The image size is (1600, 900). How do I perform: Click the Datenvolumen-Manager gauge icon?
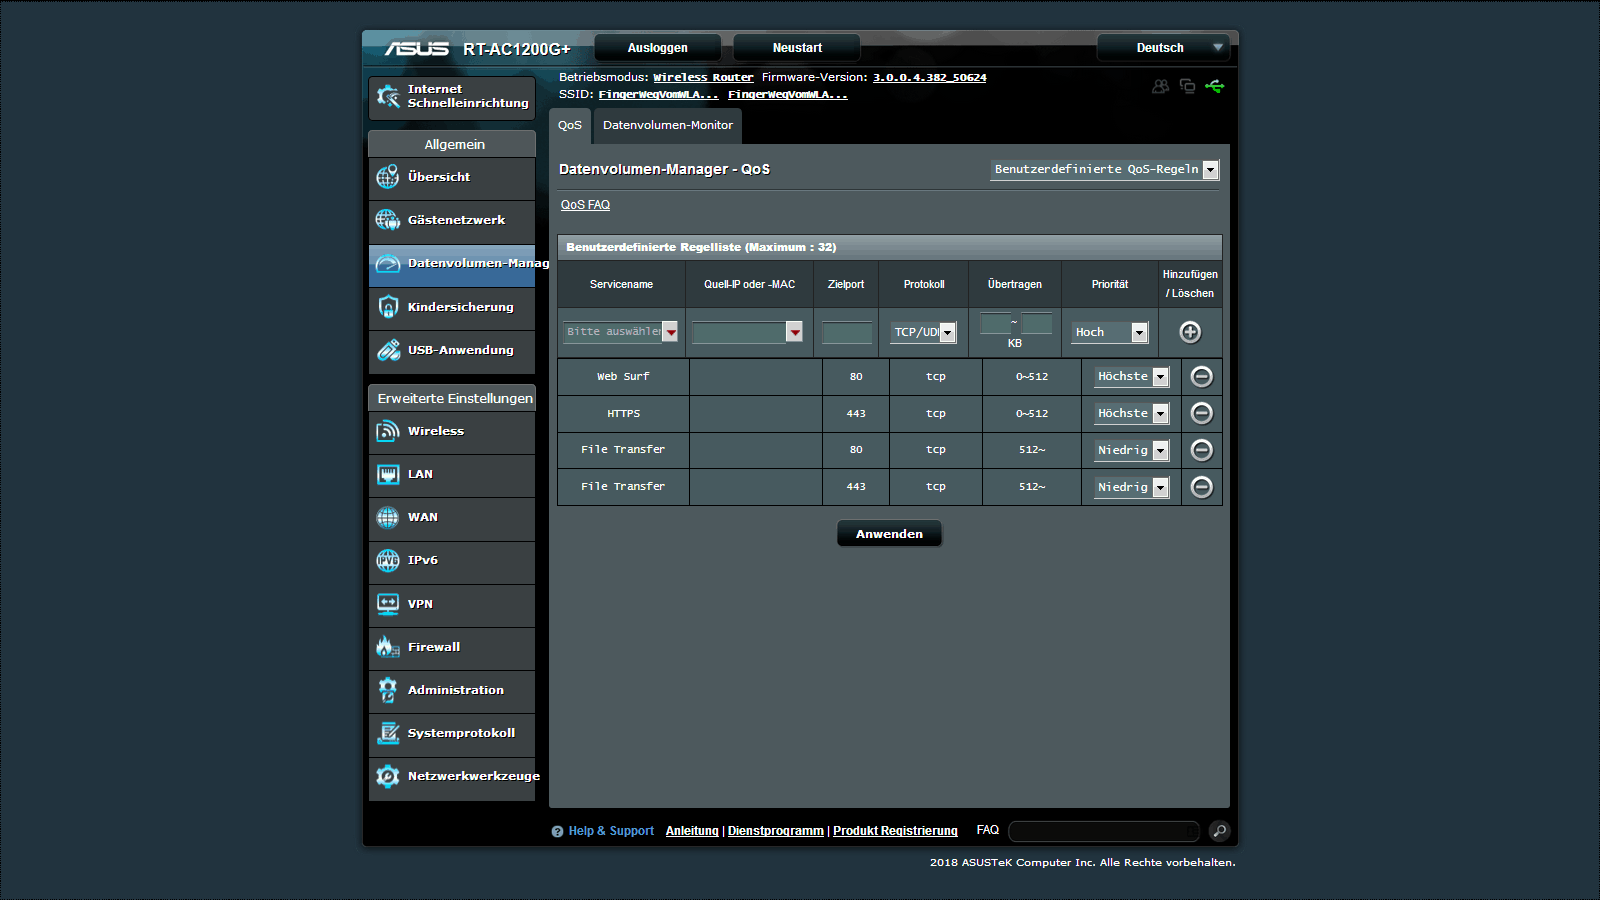pyautogui.click(x=388, y=264)
